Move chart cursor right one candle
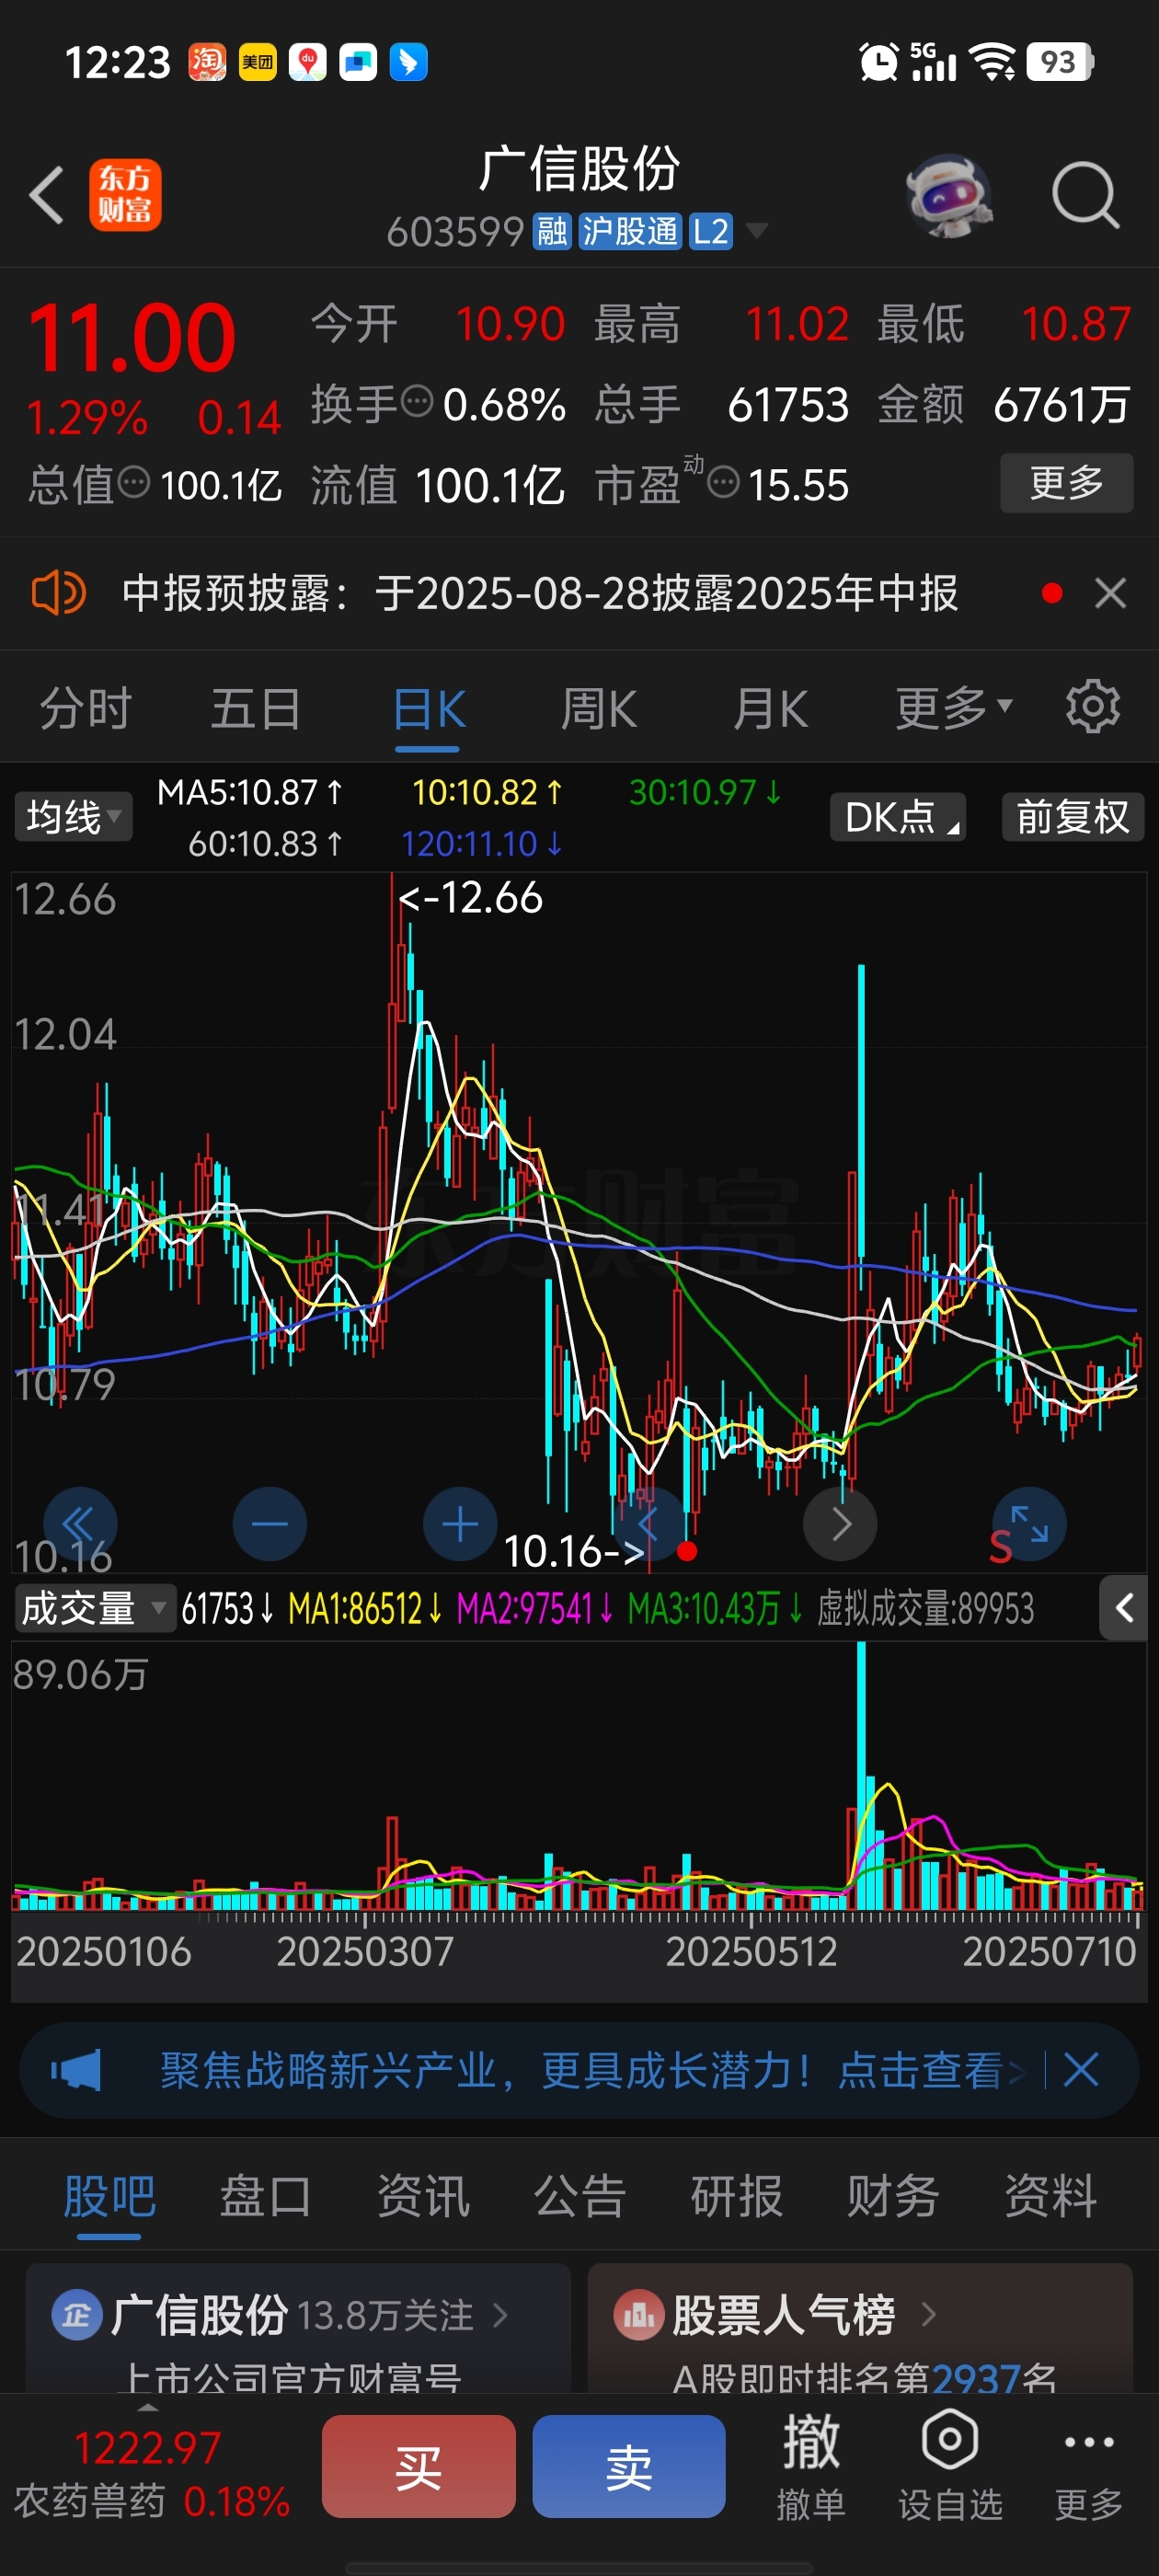Viewport: 1159px width, 2576px height. coord(840,1524)
